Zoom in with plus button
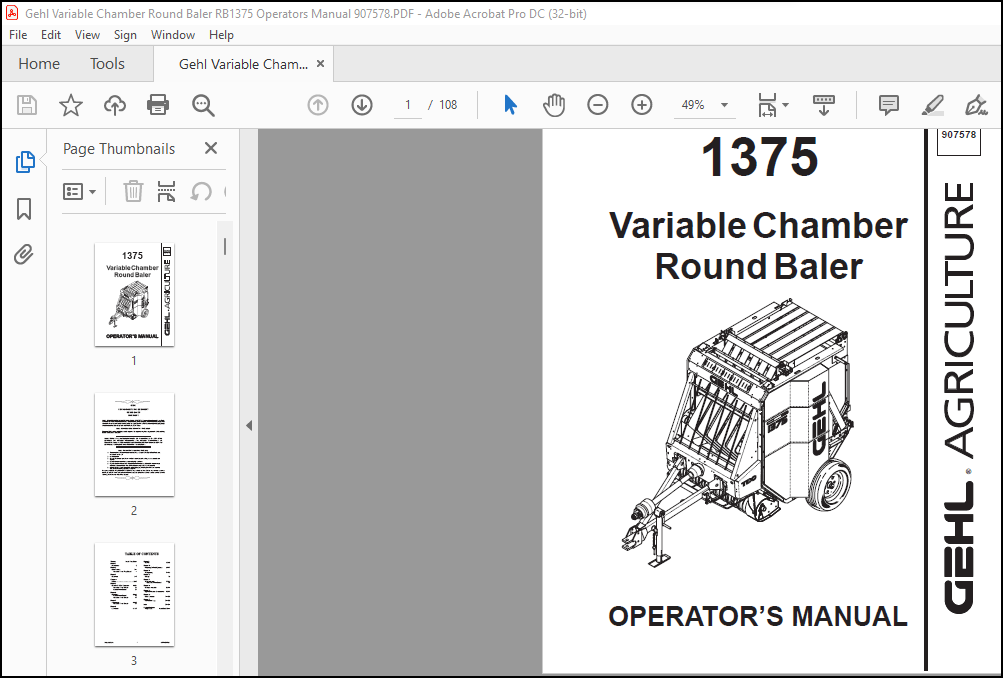1003x678 pixels. pos(642,105)
